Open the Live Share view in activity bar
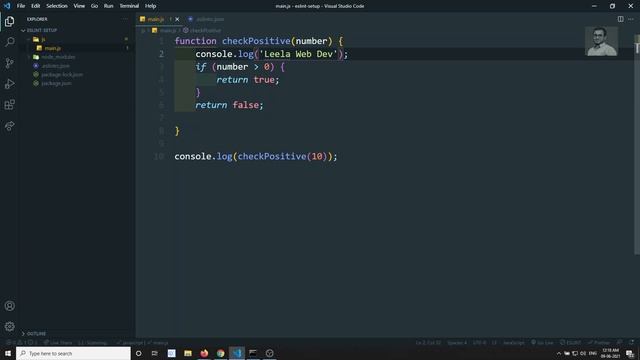The image size is (640, 360). click(x=9, y=126)
